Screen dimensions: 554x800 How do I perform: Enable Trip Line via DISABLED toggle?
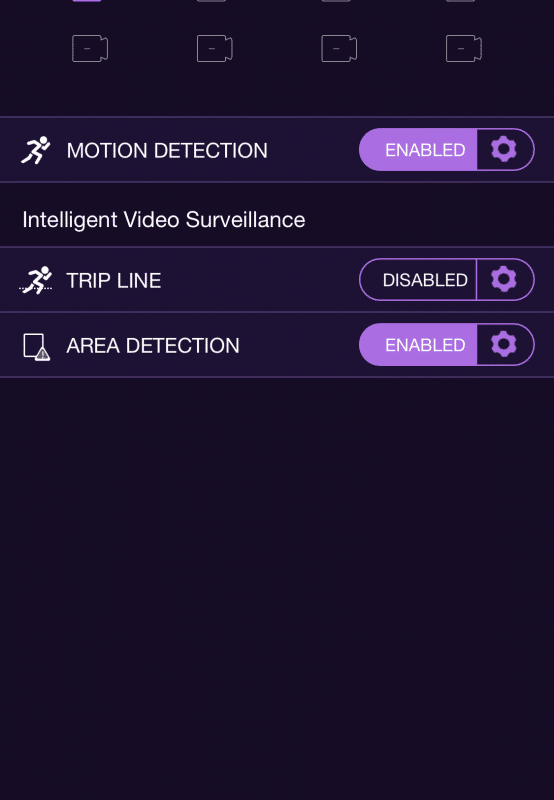[418, 280]
